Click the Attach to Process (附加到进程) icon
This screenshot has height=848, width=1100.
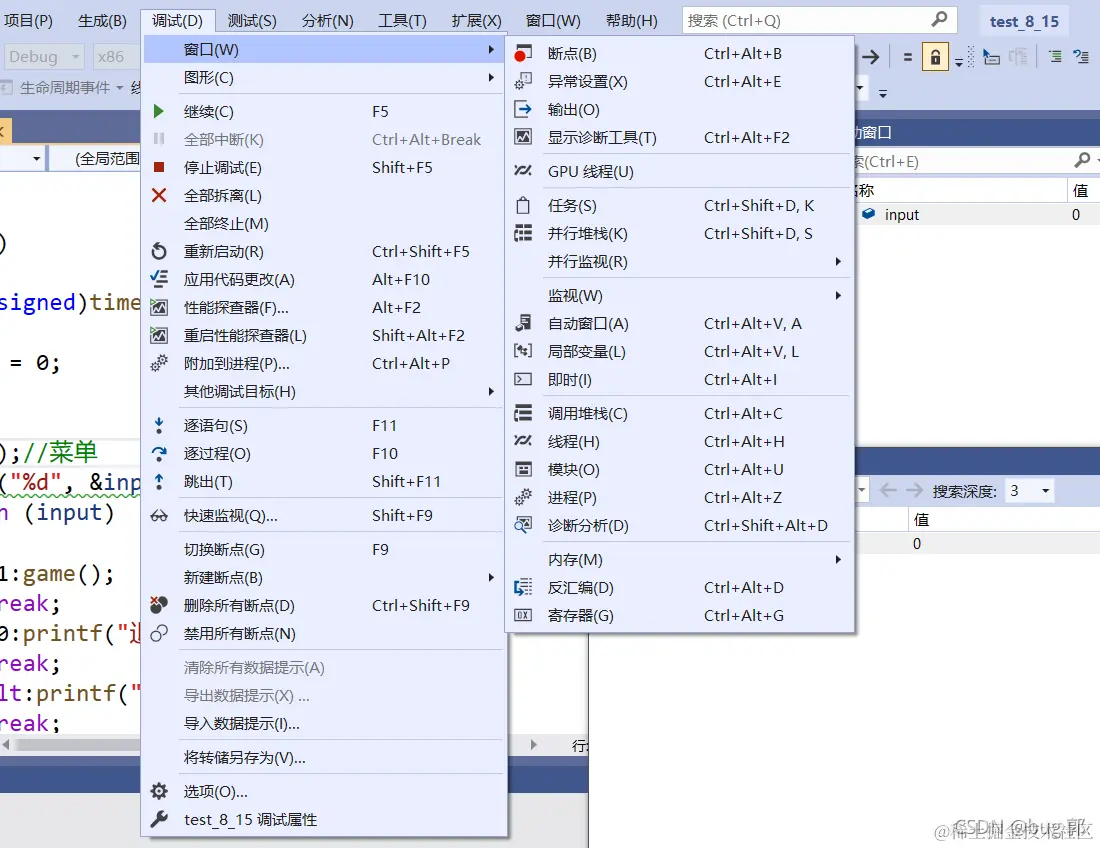[x=159, y=363]
